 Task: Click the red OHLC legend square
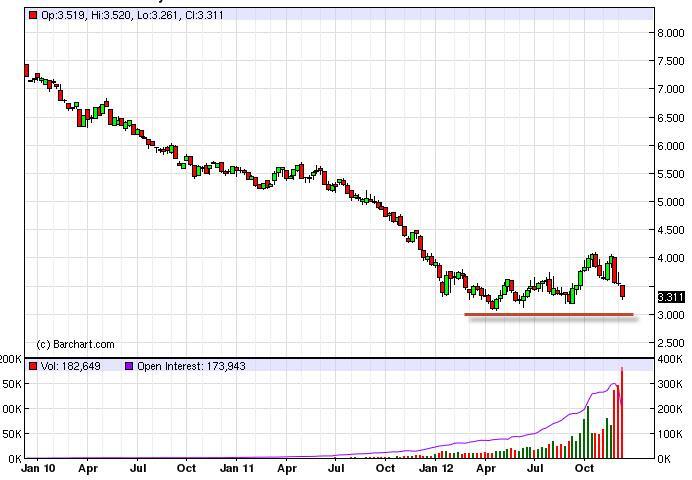[33, 16]
